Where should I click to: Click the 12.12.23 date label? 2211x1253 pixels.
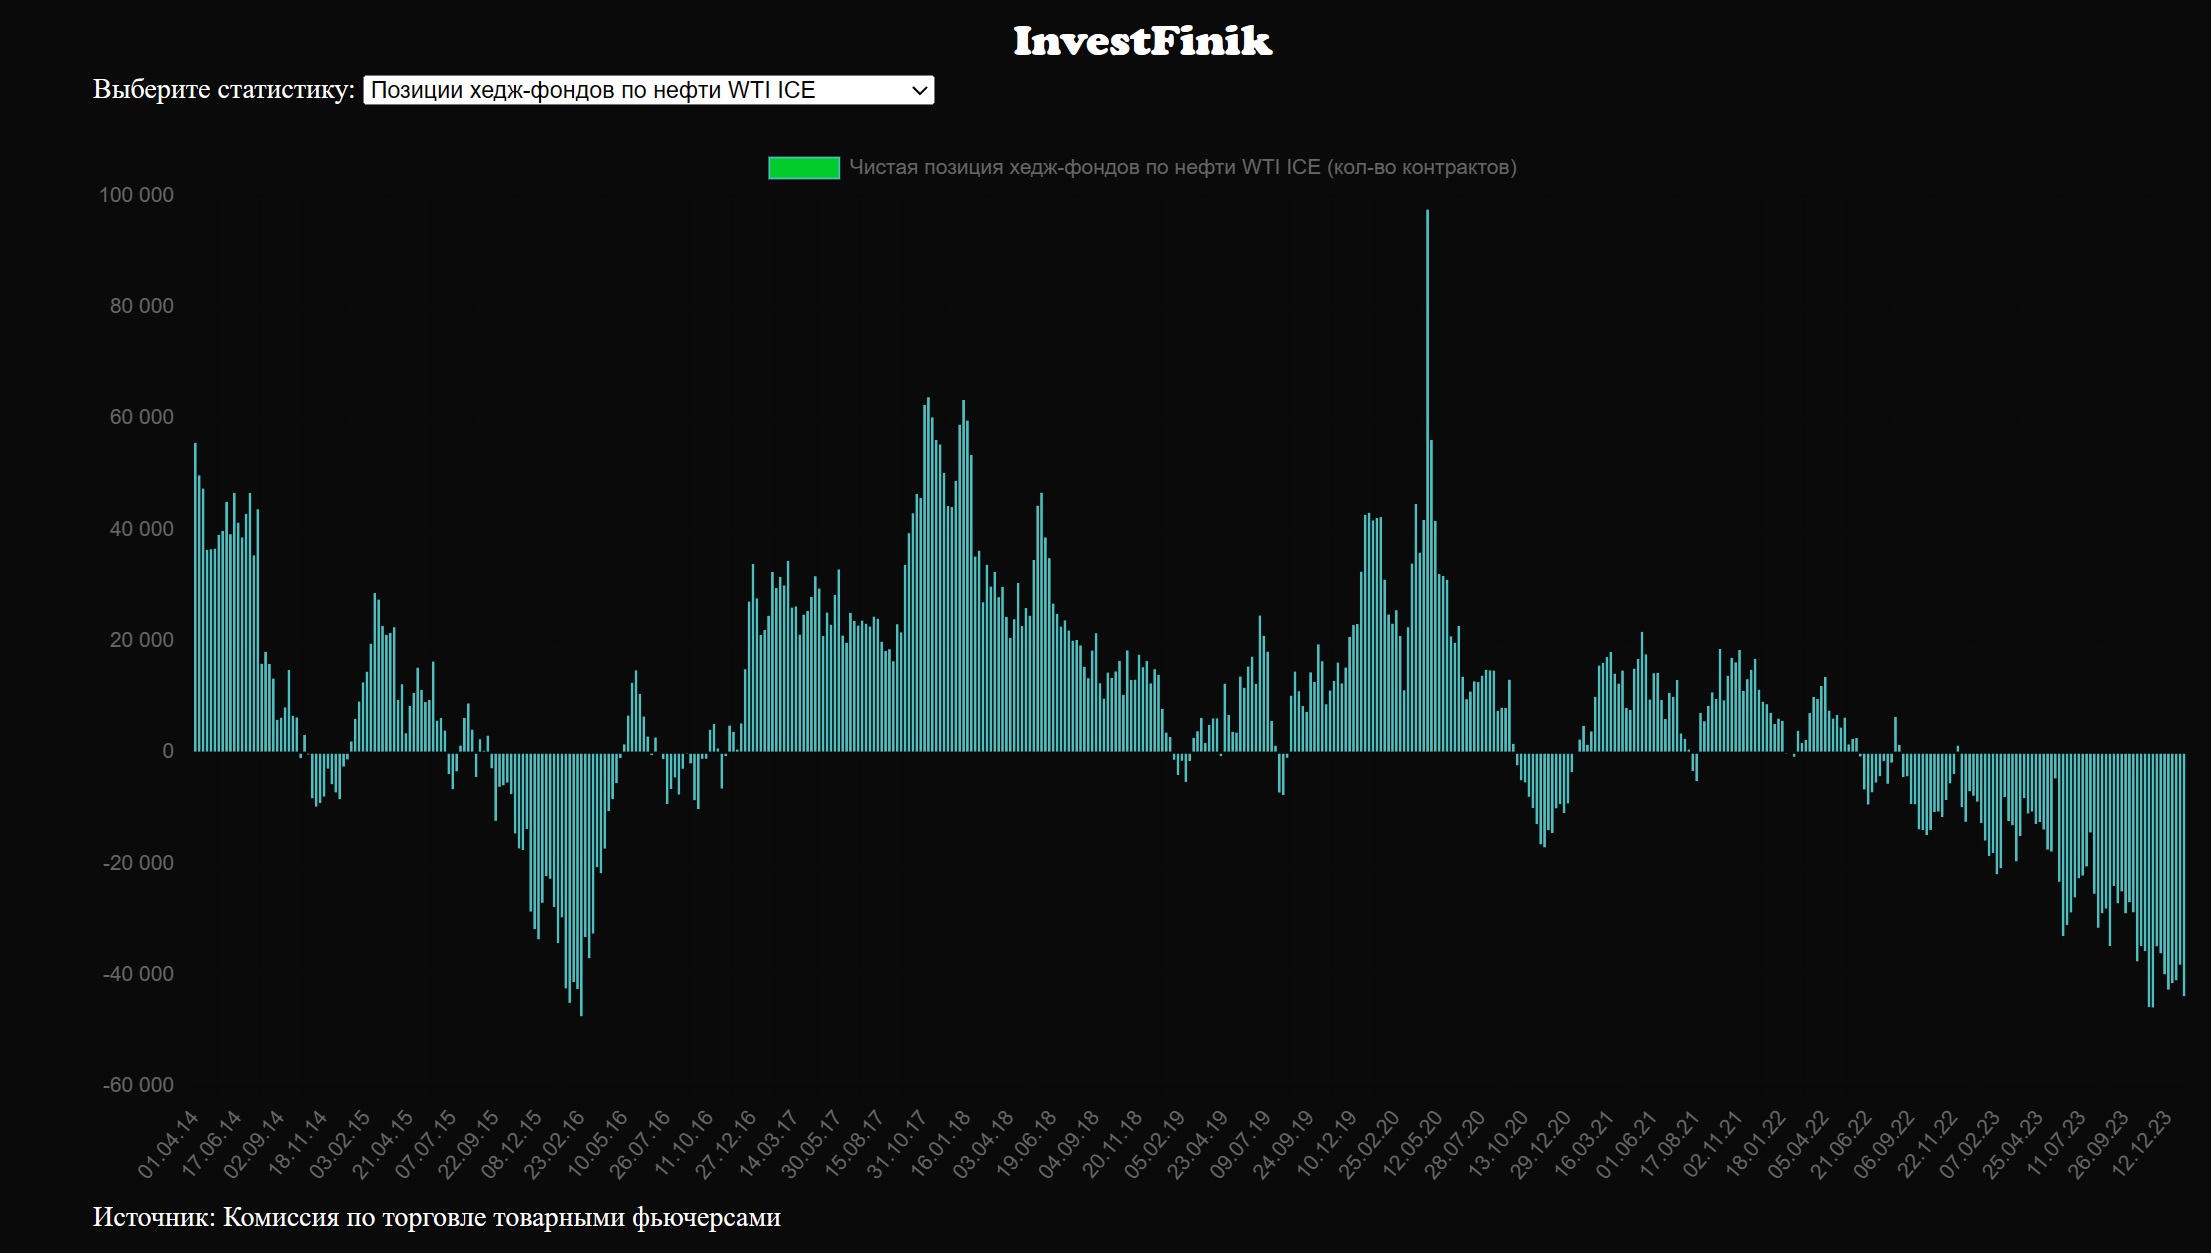point(2143,1143)
